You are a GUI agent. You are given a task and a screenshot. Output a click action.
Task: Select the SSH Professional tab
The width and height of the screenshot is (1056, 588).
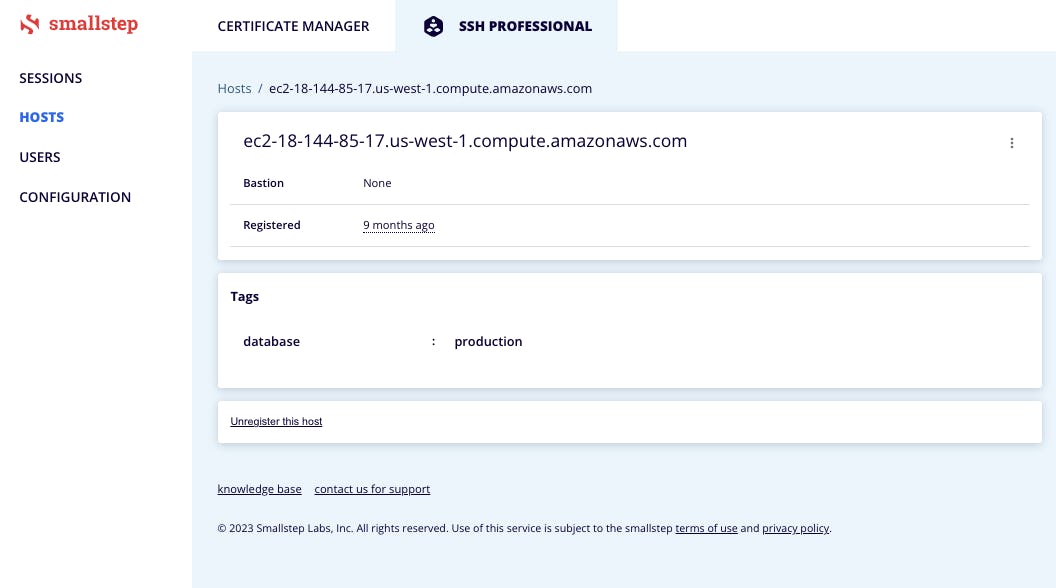click(x=524, y=26)
